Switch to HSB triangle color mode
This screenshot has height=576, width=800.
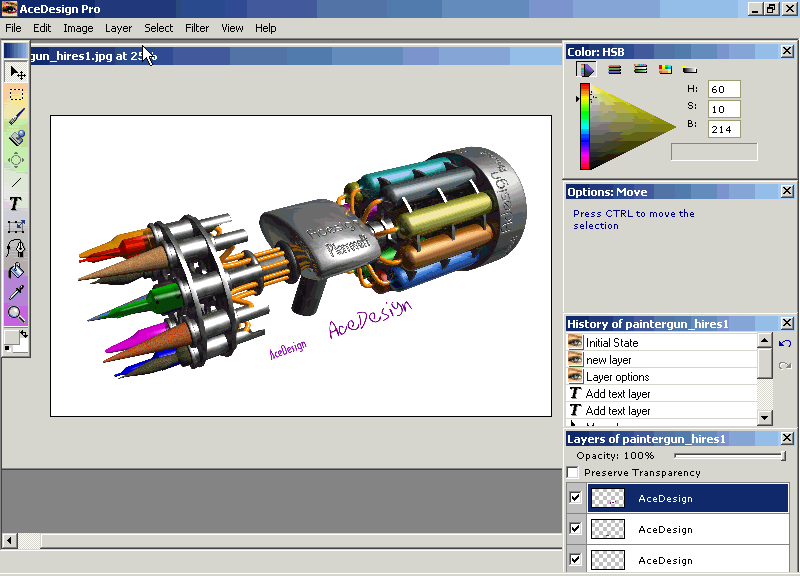[586, 69]
